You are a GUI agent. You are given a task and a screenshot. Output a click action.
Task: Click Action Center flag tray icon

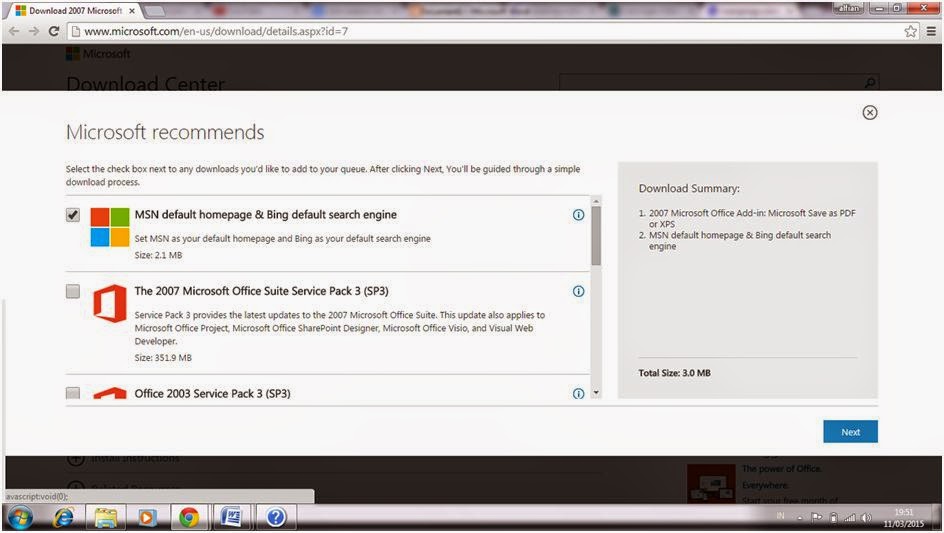pyautogui.click(x=816, y=517)
